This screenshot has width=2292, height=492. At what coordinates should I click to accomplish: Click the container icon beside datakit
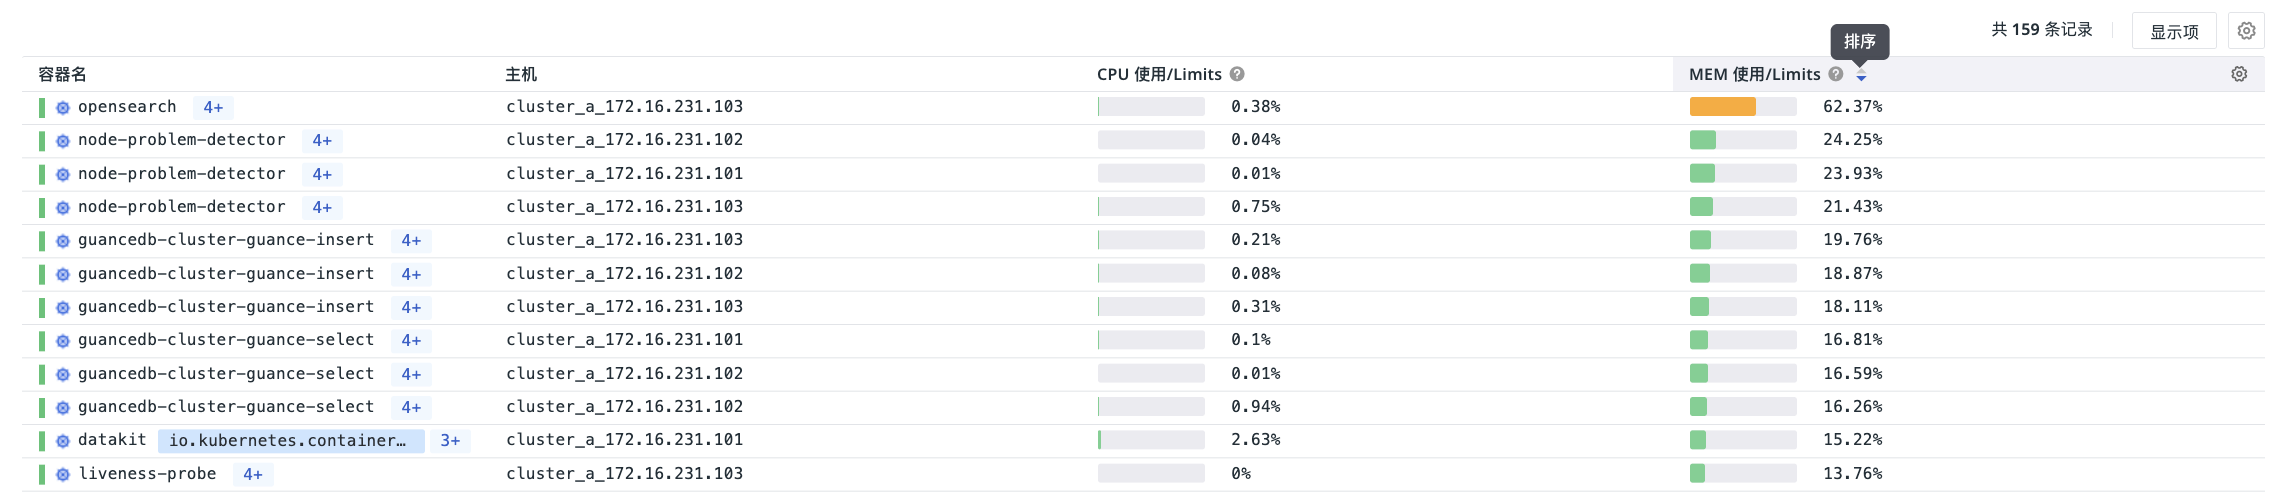click(63, 441)
